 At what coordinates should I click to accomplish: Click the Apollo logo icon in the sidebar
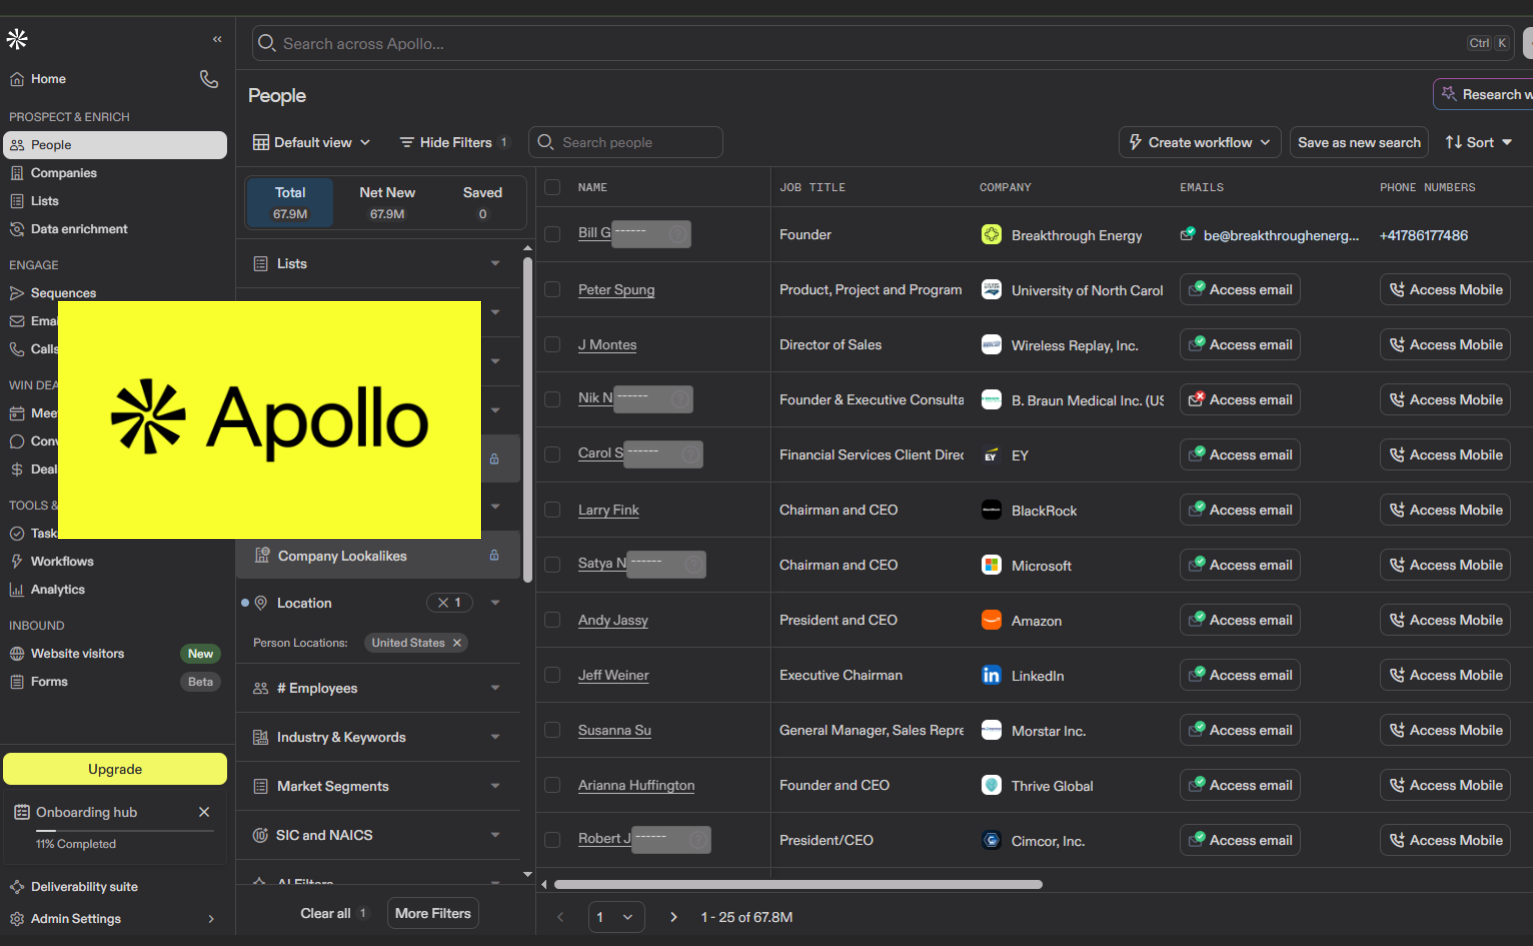[17, 39]
